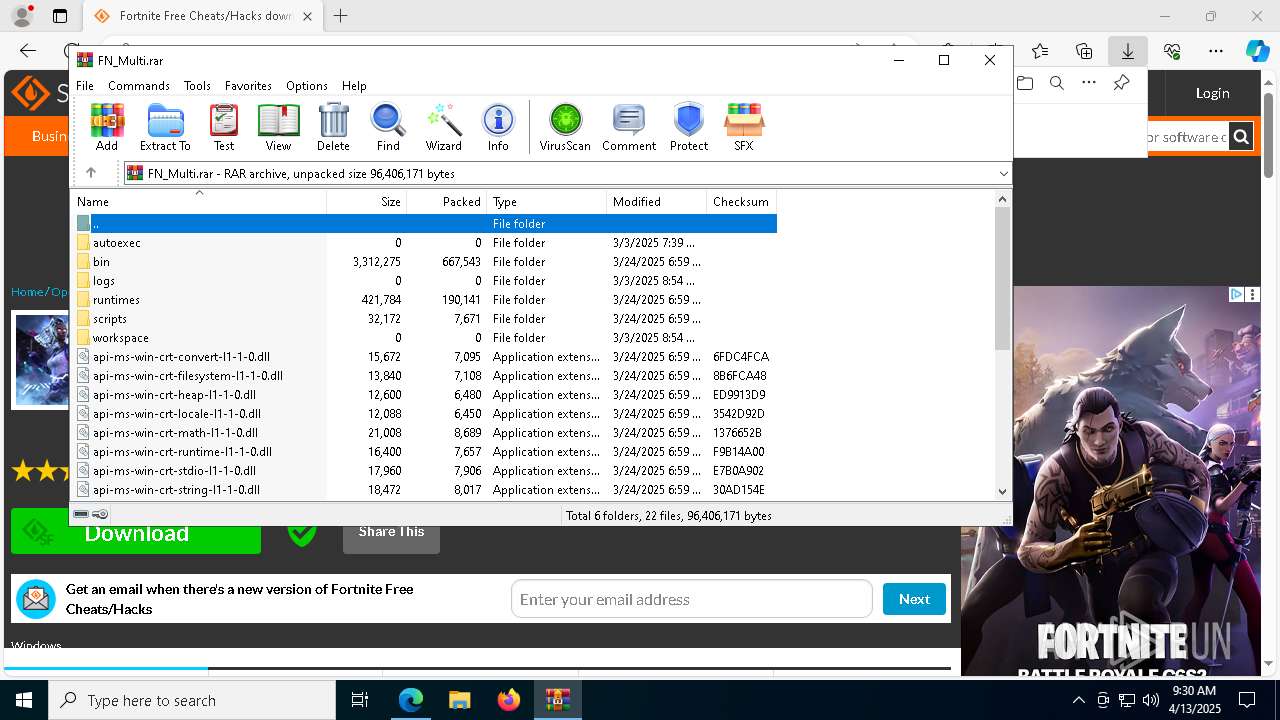
Task: Click the search icon in downloads panel
Action: click(x=1056, y=83)
